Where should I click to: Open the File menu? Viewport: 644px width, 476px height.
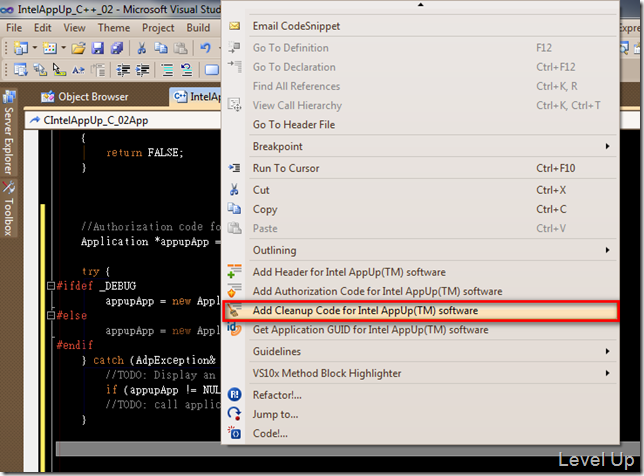click(x=14, y=28)
